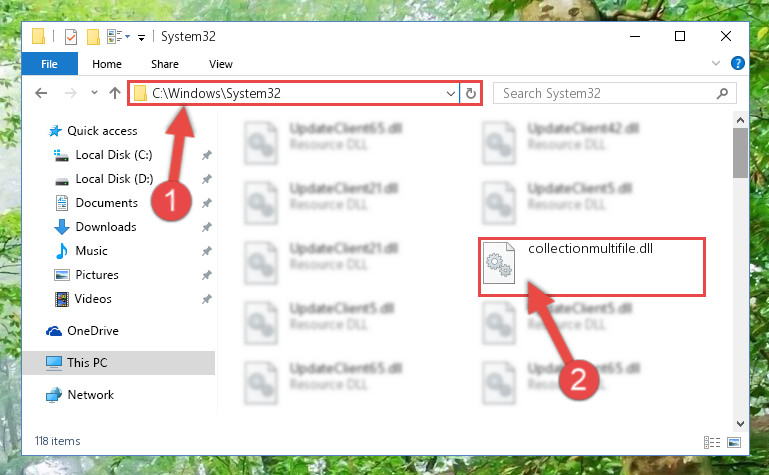Open the File menu
This screenshot has width=769, height=475.
click(50, 64)
